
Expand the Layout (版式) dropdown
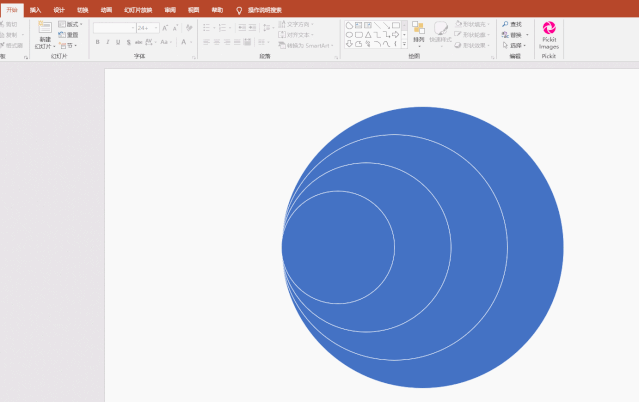[x=70, y=24]
